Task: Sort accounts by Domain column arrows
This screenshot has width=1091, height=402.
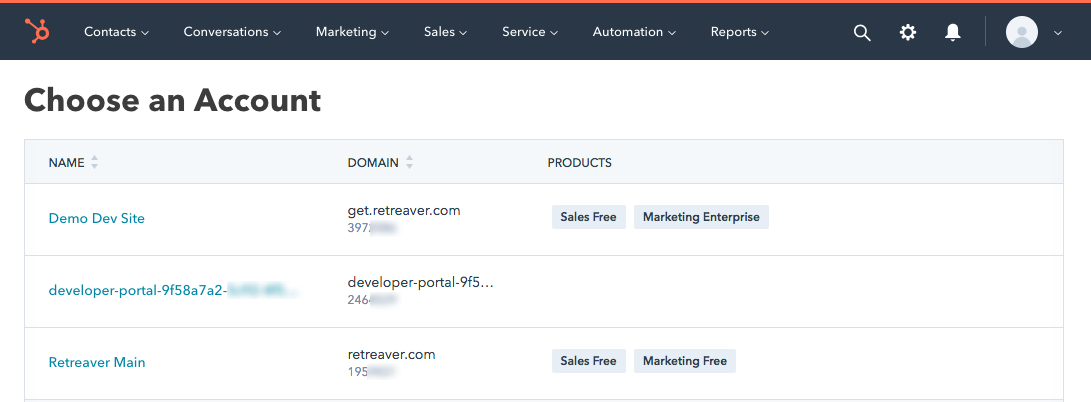Action: coord(409,162)
